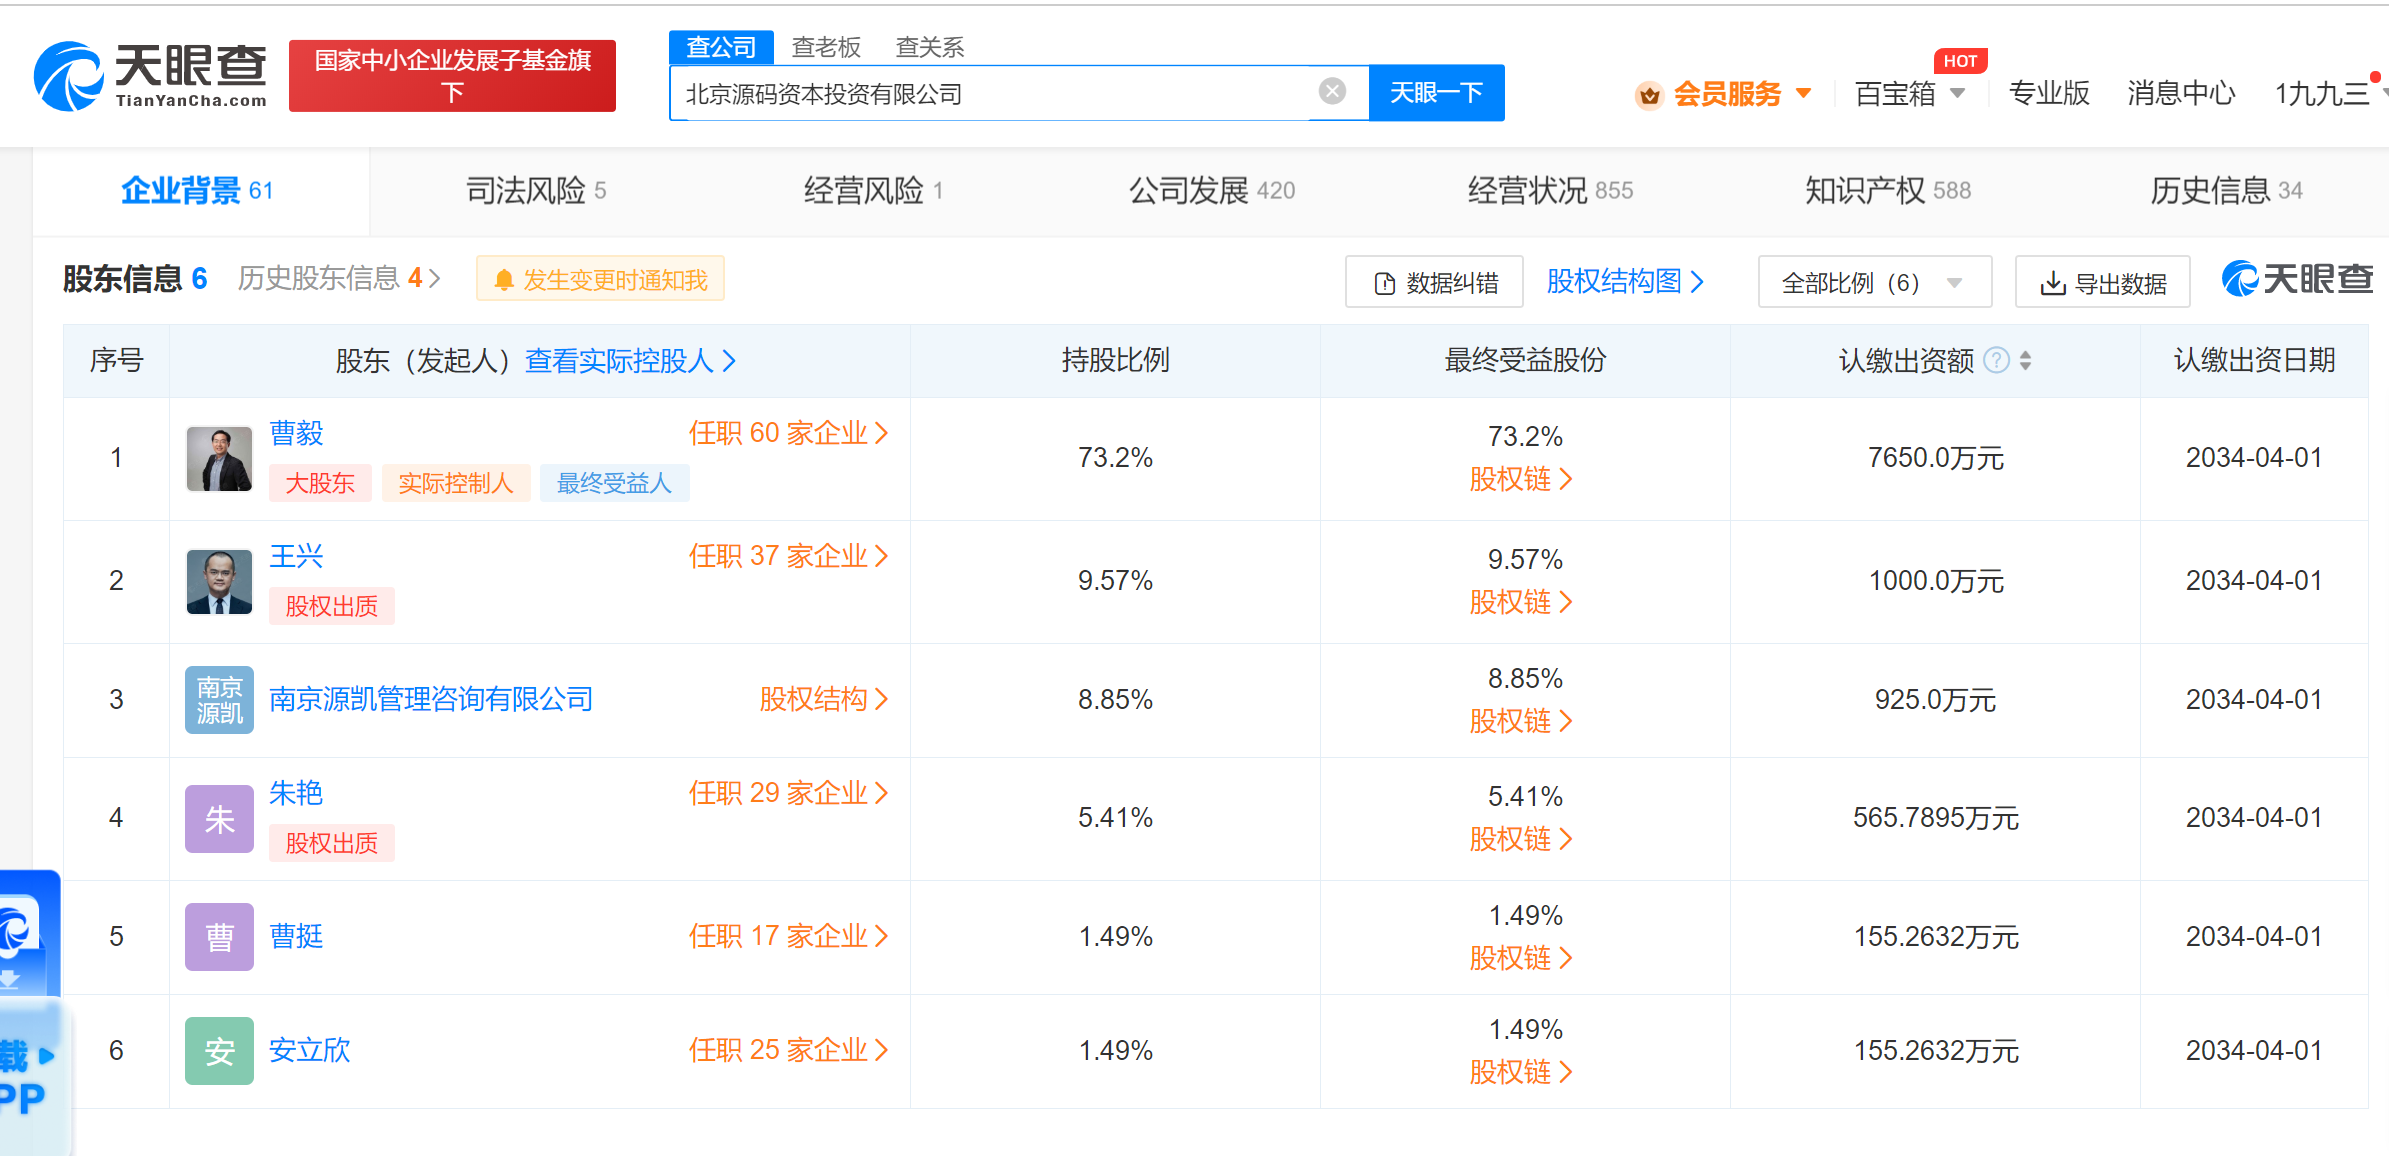Click the purple 朱 avatar icon
This screenshot has height=1156, width=2389.
click(x=219, y=819)
